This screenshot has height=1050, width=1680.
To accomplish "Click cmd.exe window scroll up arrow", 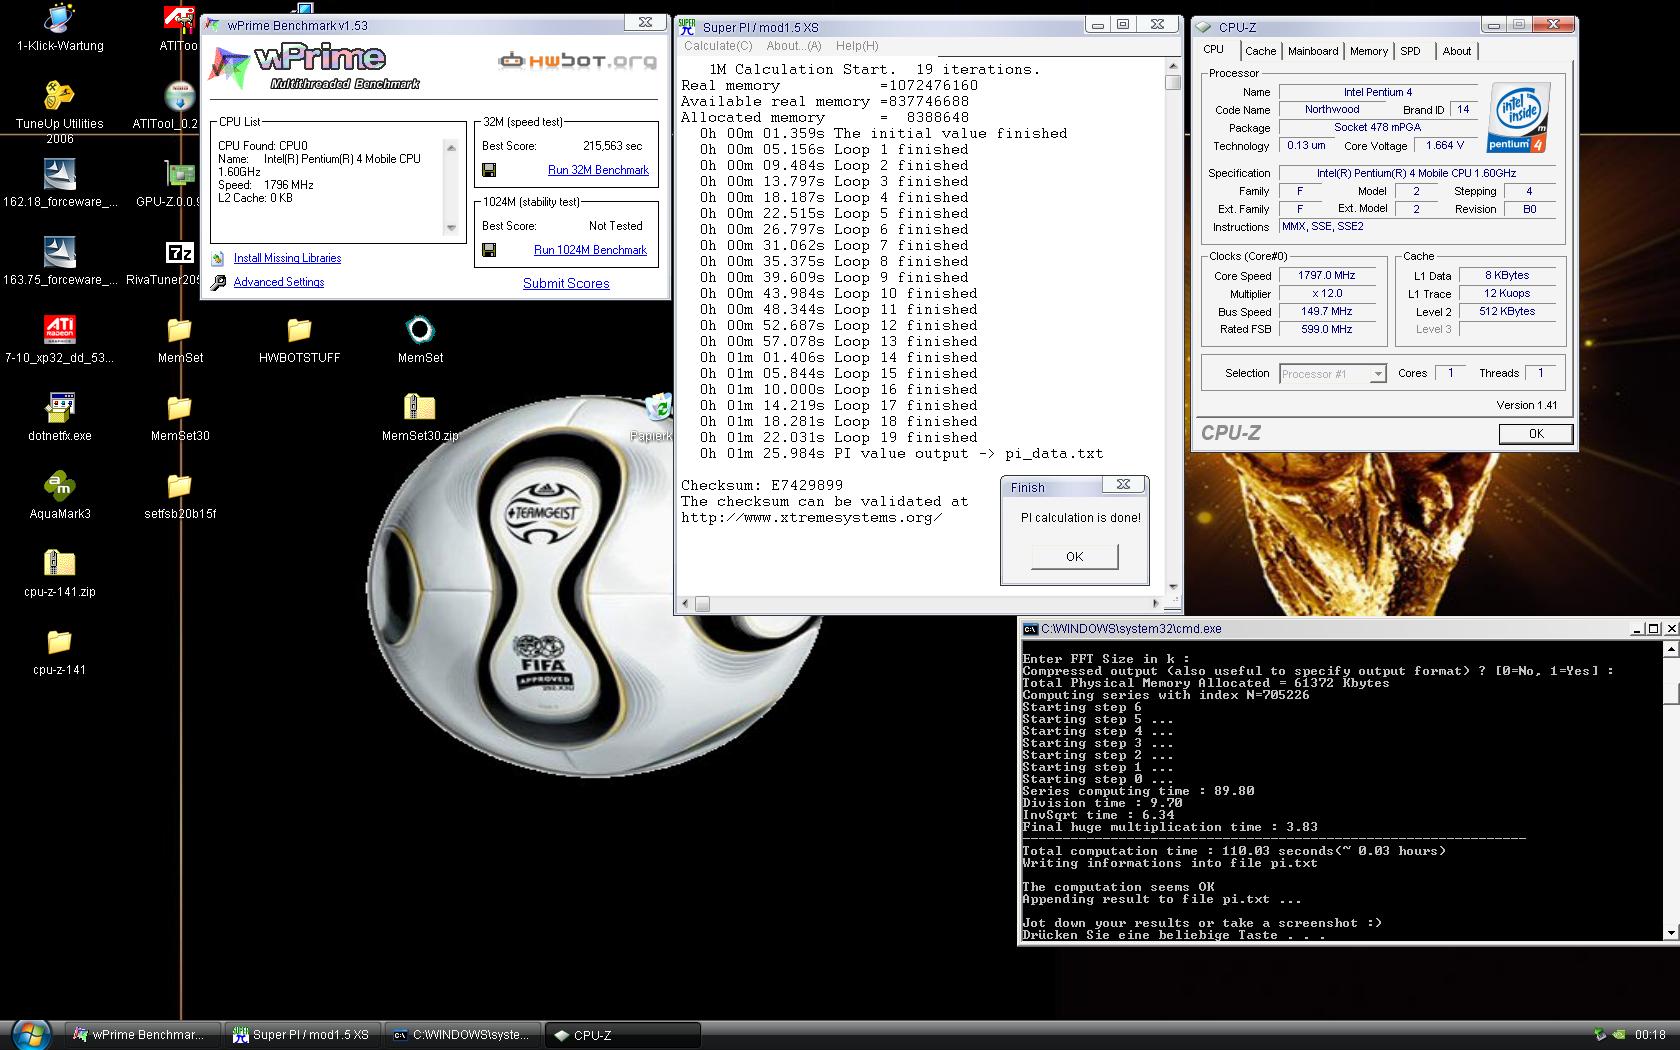I will 1670,649.
